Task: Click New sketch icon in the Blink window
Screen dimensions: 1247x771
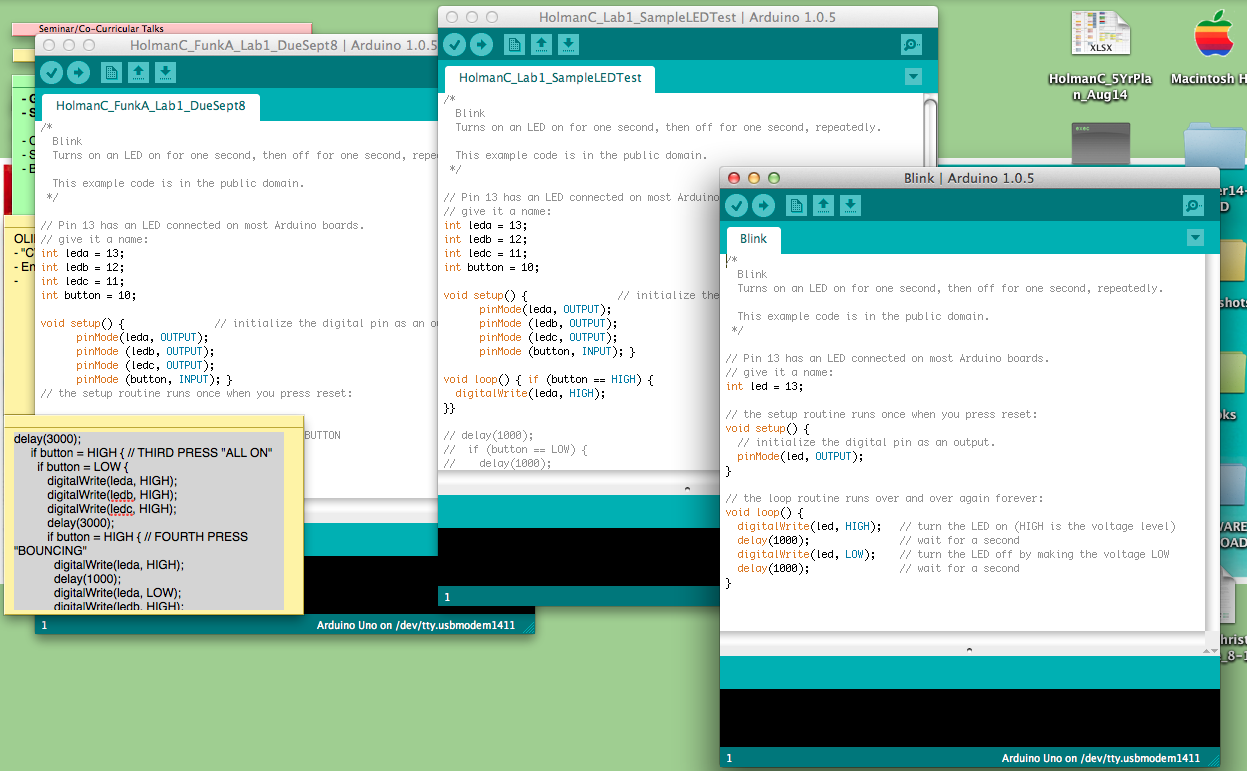Action: (796, 206)
